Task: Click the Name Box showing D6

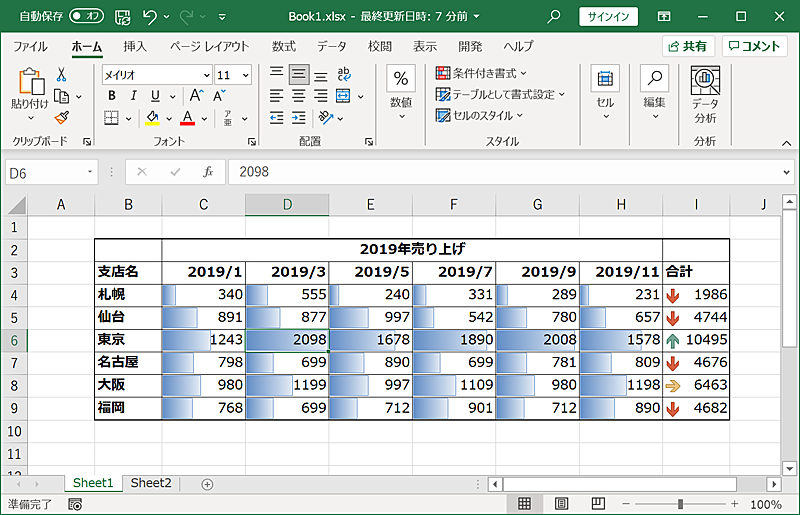Action: (x=51, y=173)
